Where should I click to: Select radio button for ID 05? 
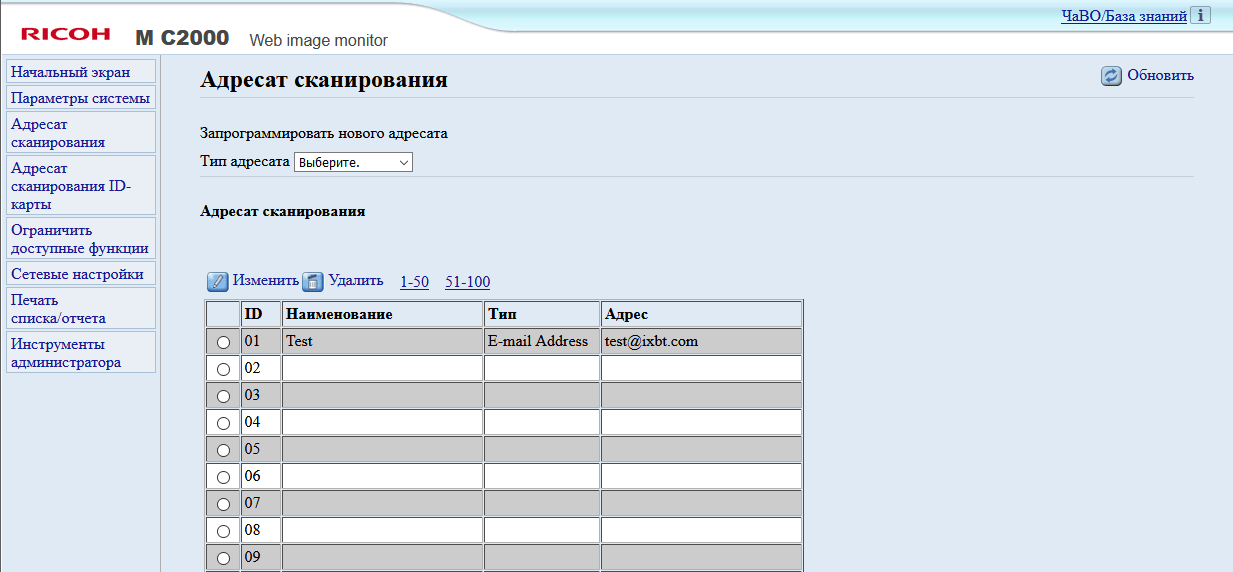223,450
